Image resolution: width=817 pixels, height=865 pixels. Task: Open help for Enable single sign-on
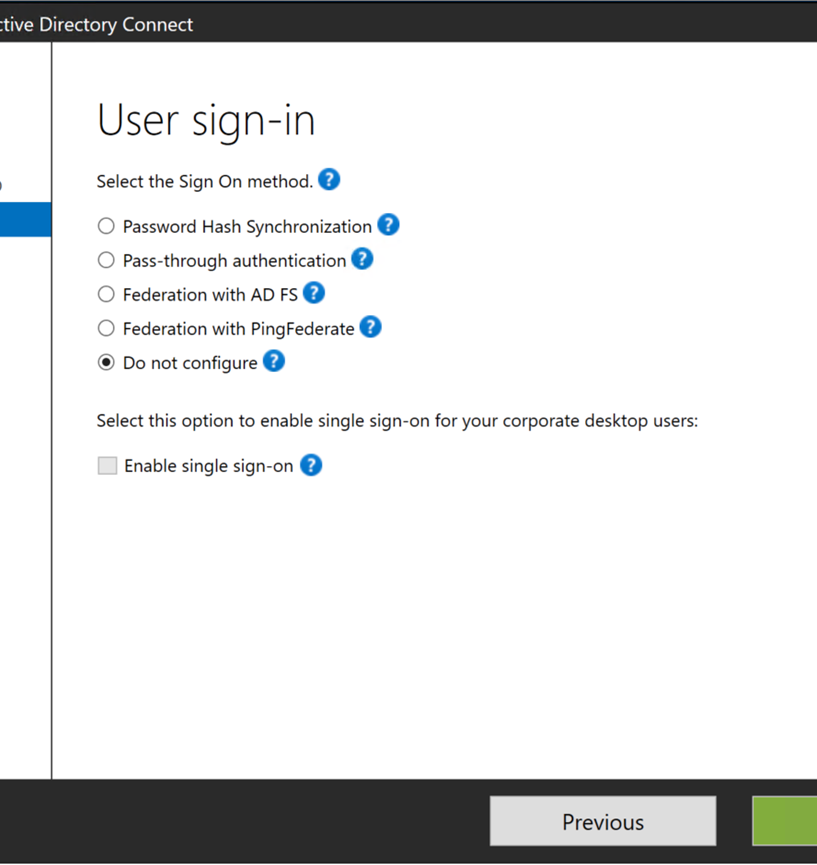[x=310, y=464]
